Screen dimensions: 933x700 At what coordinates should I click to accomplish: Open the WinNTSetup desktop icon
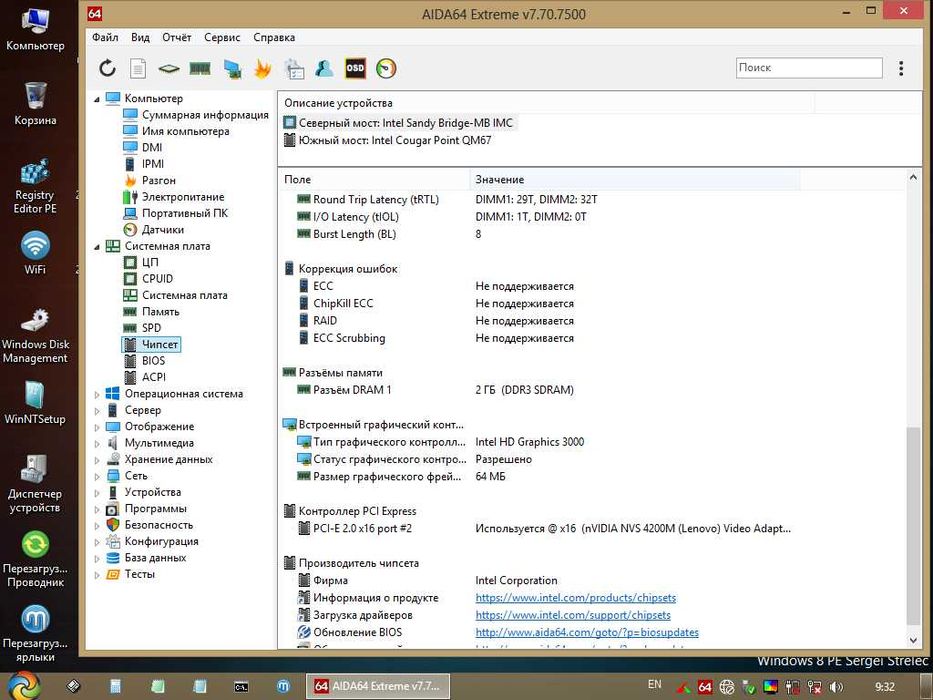click(x=35, y=403)
